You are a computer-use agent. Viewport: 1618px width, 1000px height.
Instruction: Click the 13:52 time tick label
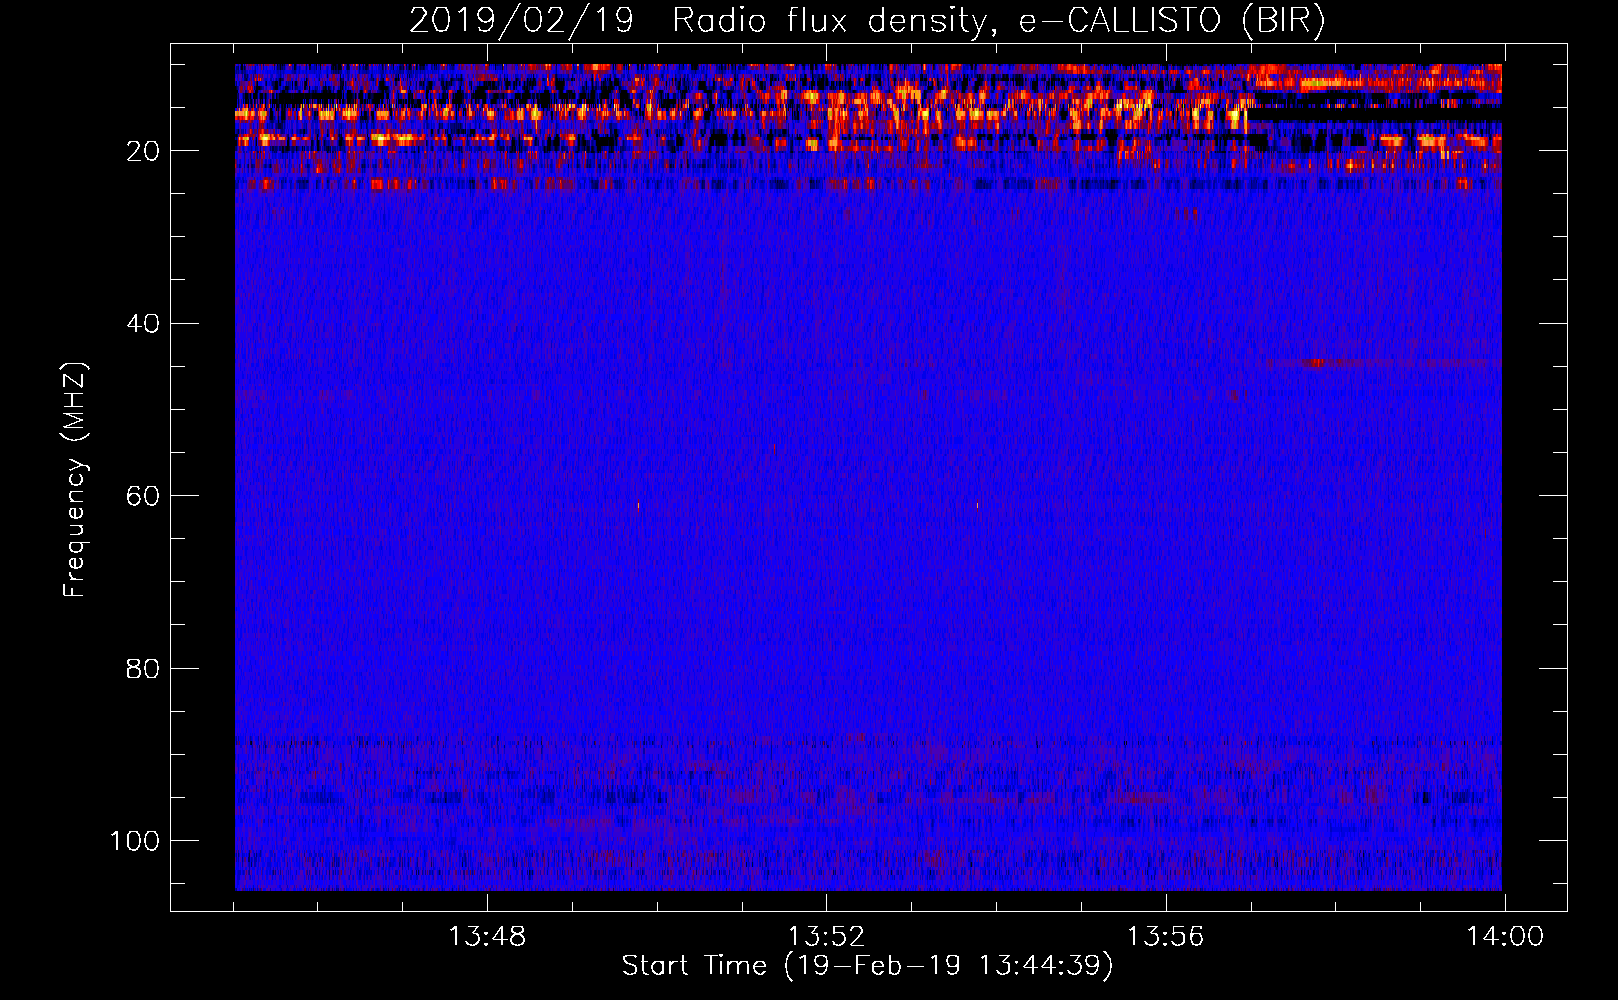click(x=826, y=937)
